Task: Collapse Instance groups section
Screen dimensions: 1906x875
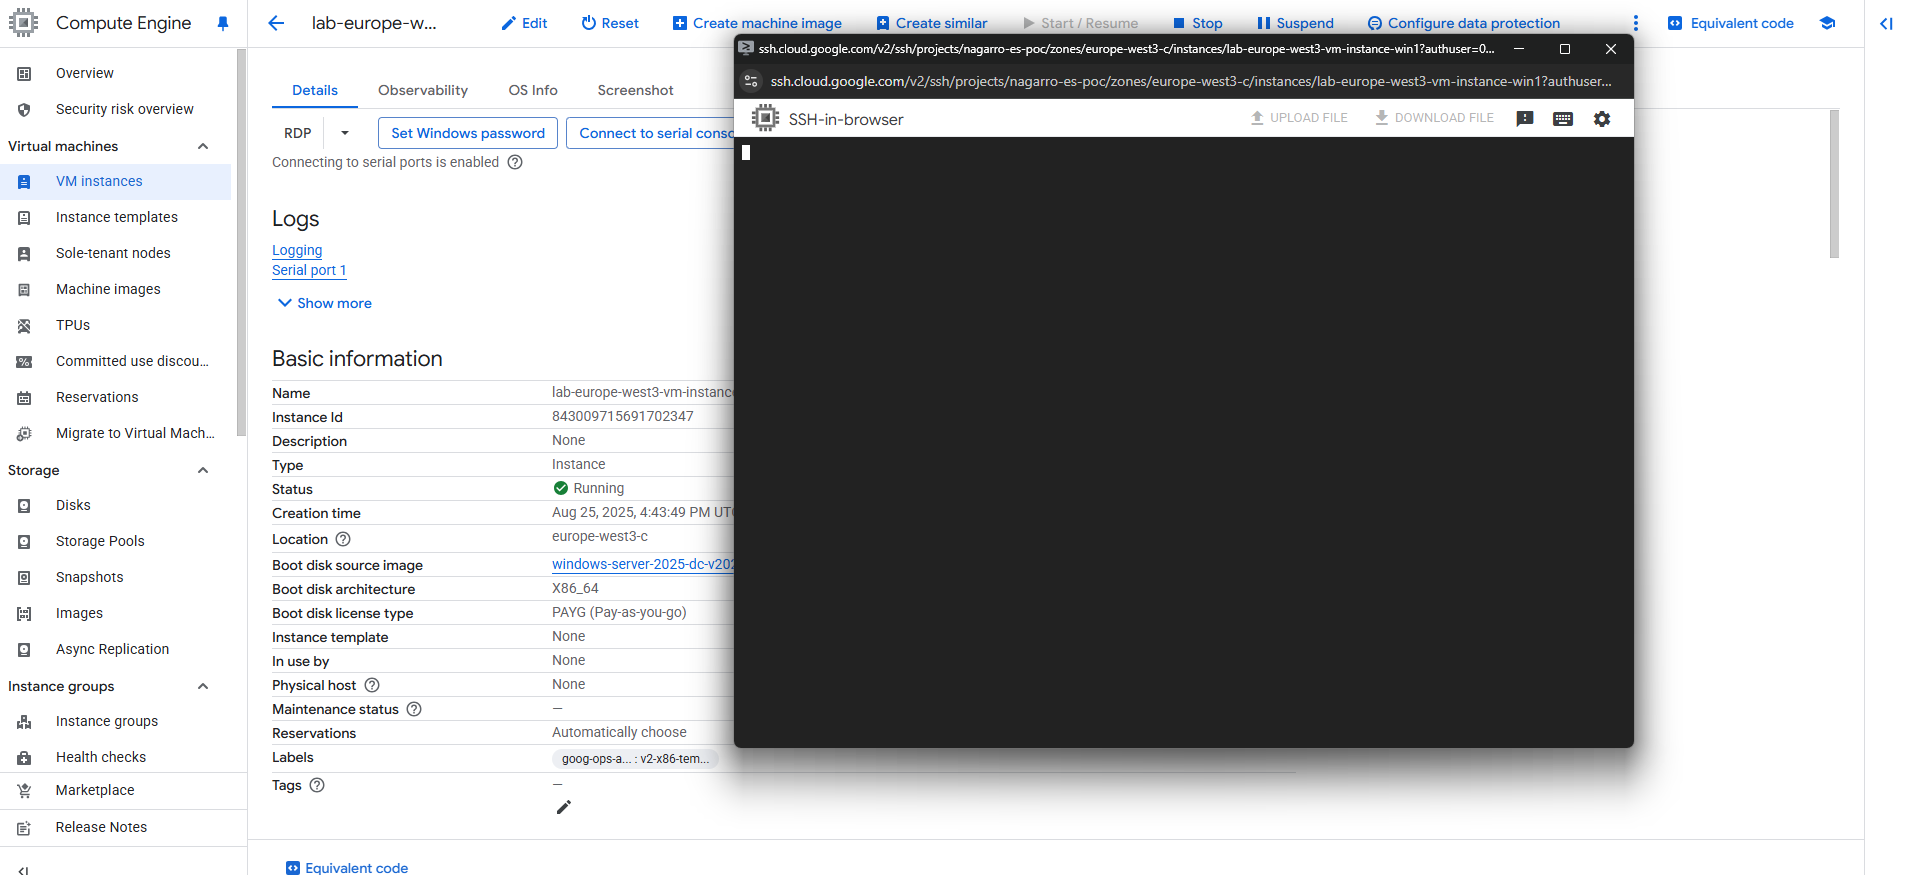Action: pos(203,686)
